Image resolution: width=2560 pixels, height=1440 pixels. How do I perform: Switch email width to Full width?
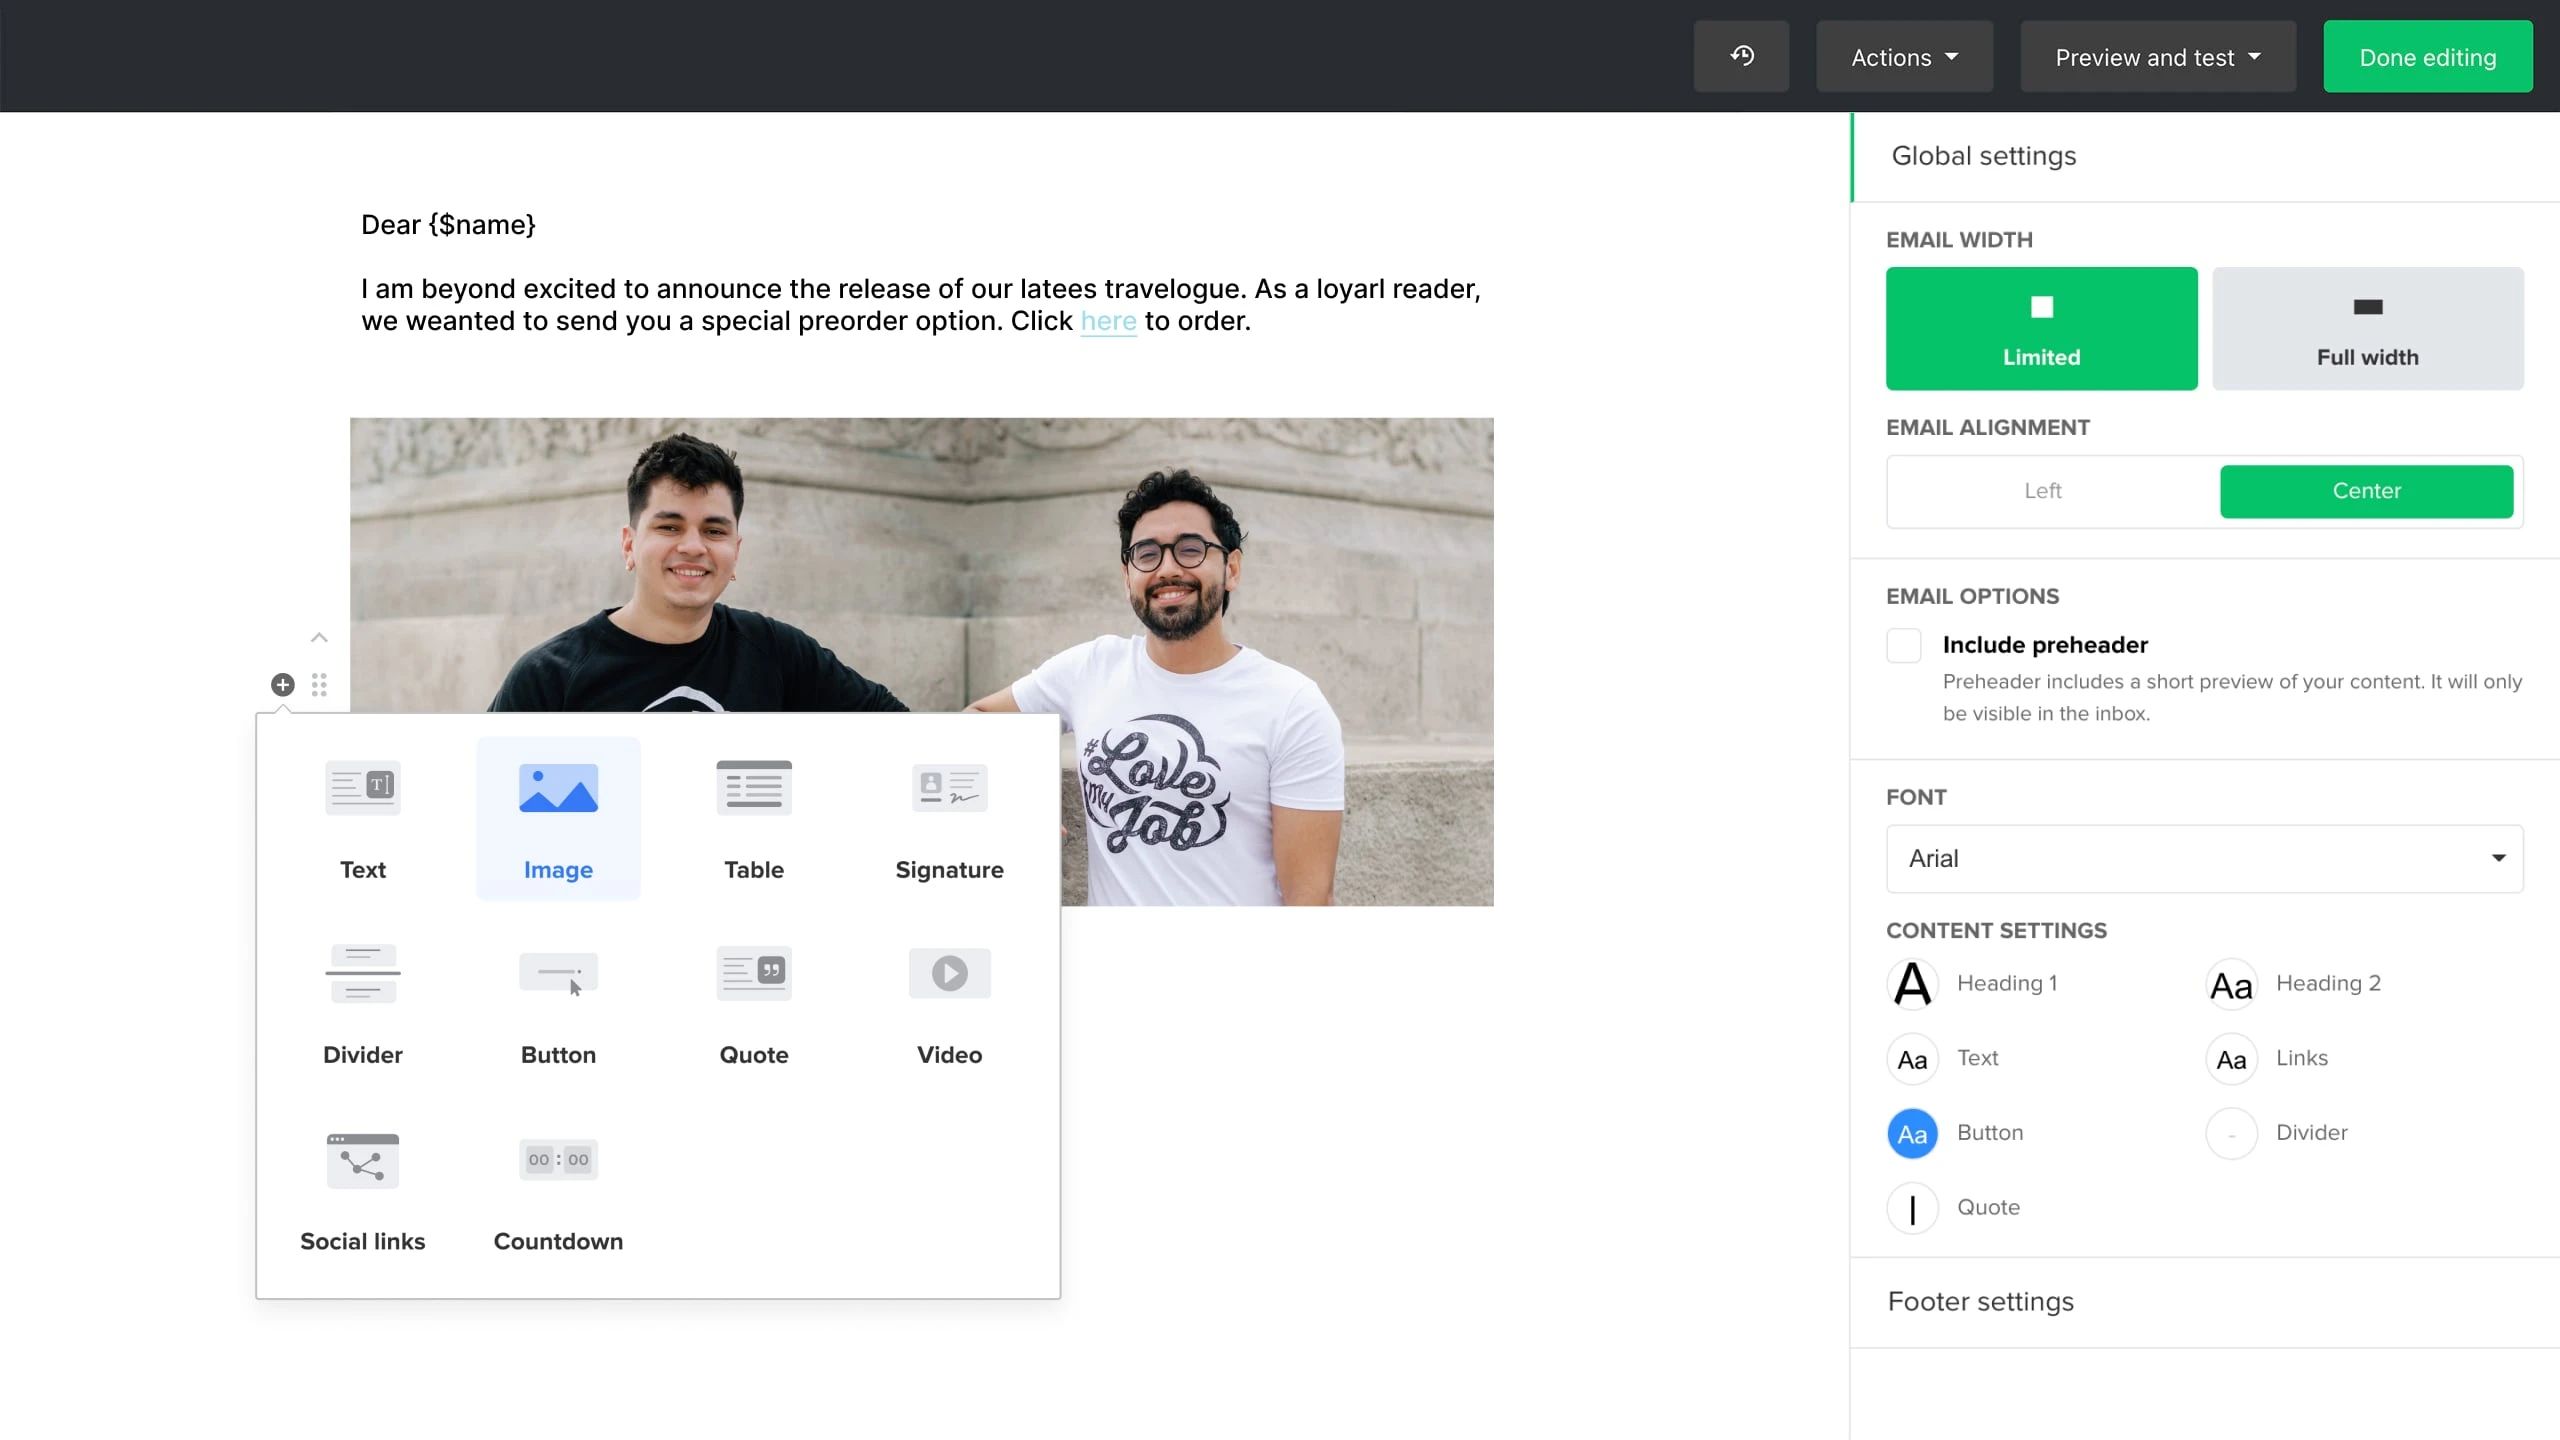[x=2367, y=328]
